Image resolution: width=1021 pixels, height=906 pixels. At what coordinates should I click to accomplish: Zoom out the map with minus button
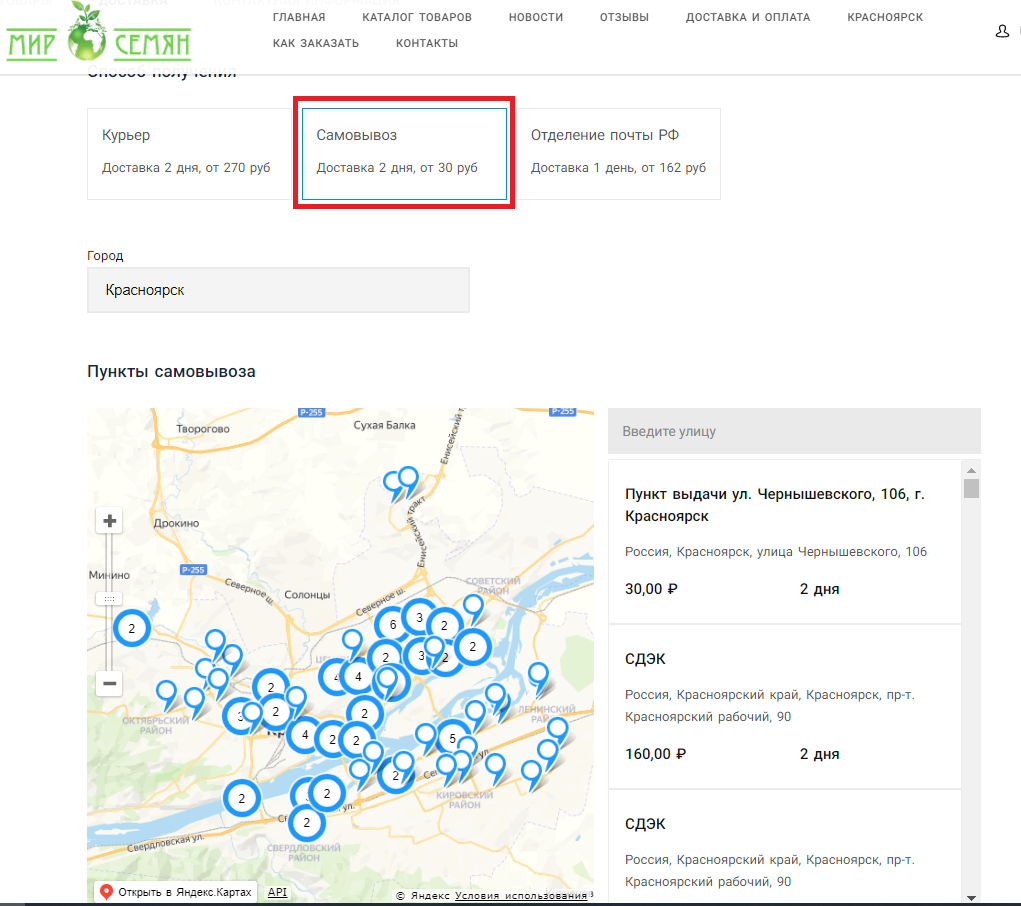point(109,683)
